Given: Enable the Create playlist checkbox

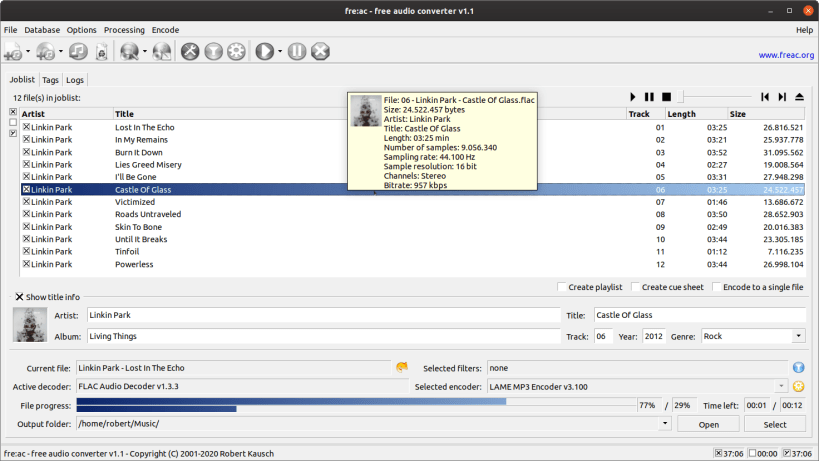Looking at the screenshot, I should click(561, 287).
